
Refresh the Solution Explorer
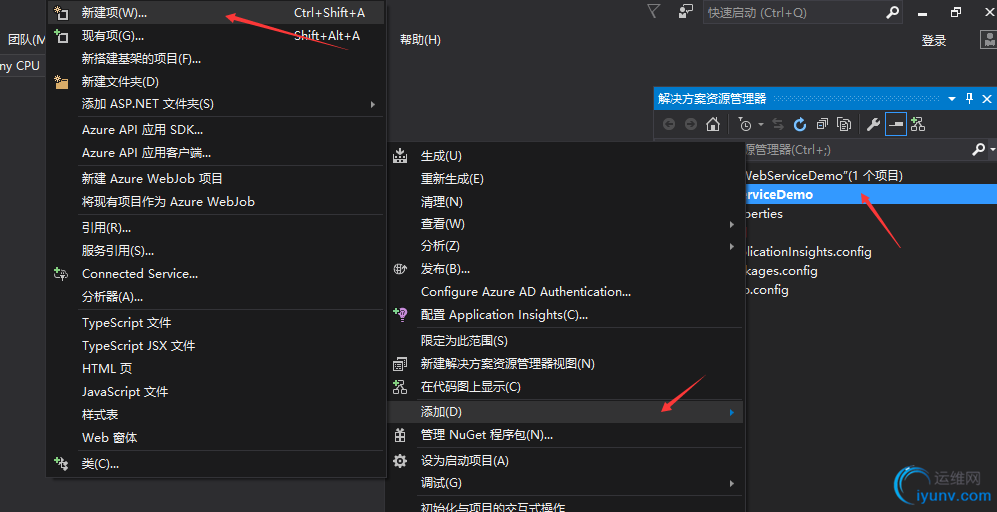click(800, 124)
